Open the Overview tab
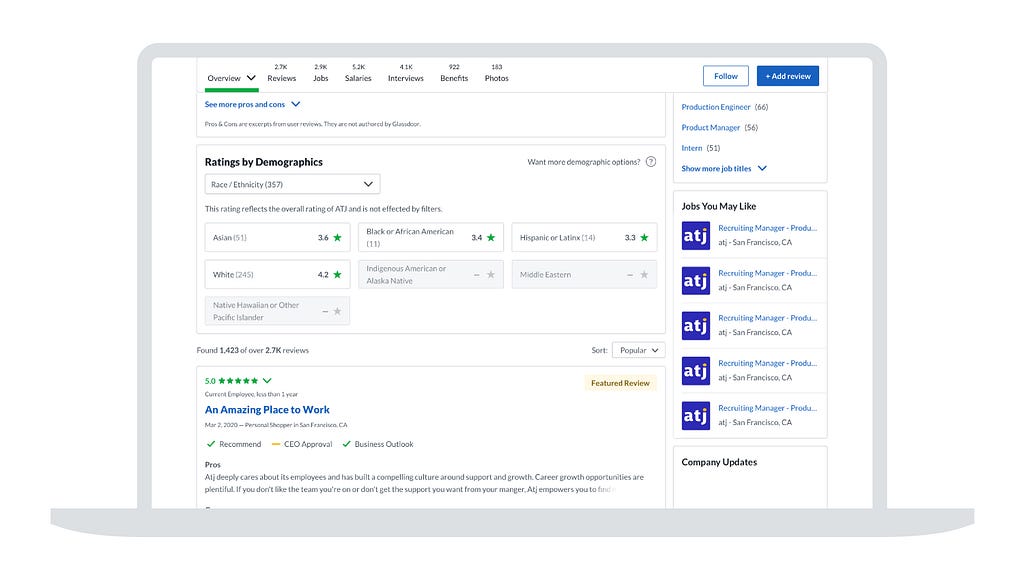This screenshot has height=581, width=1024. pyautogui.click(x=224, y=78)
